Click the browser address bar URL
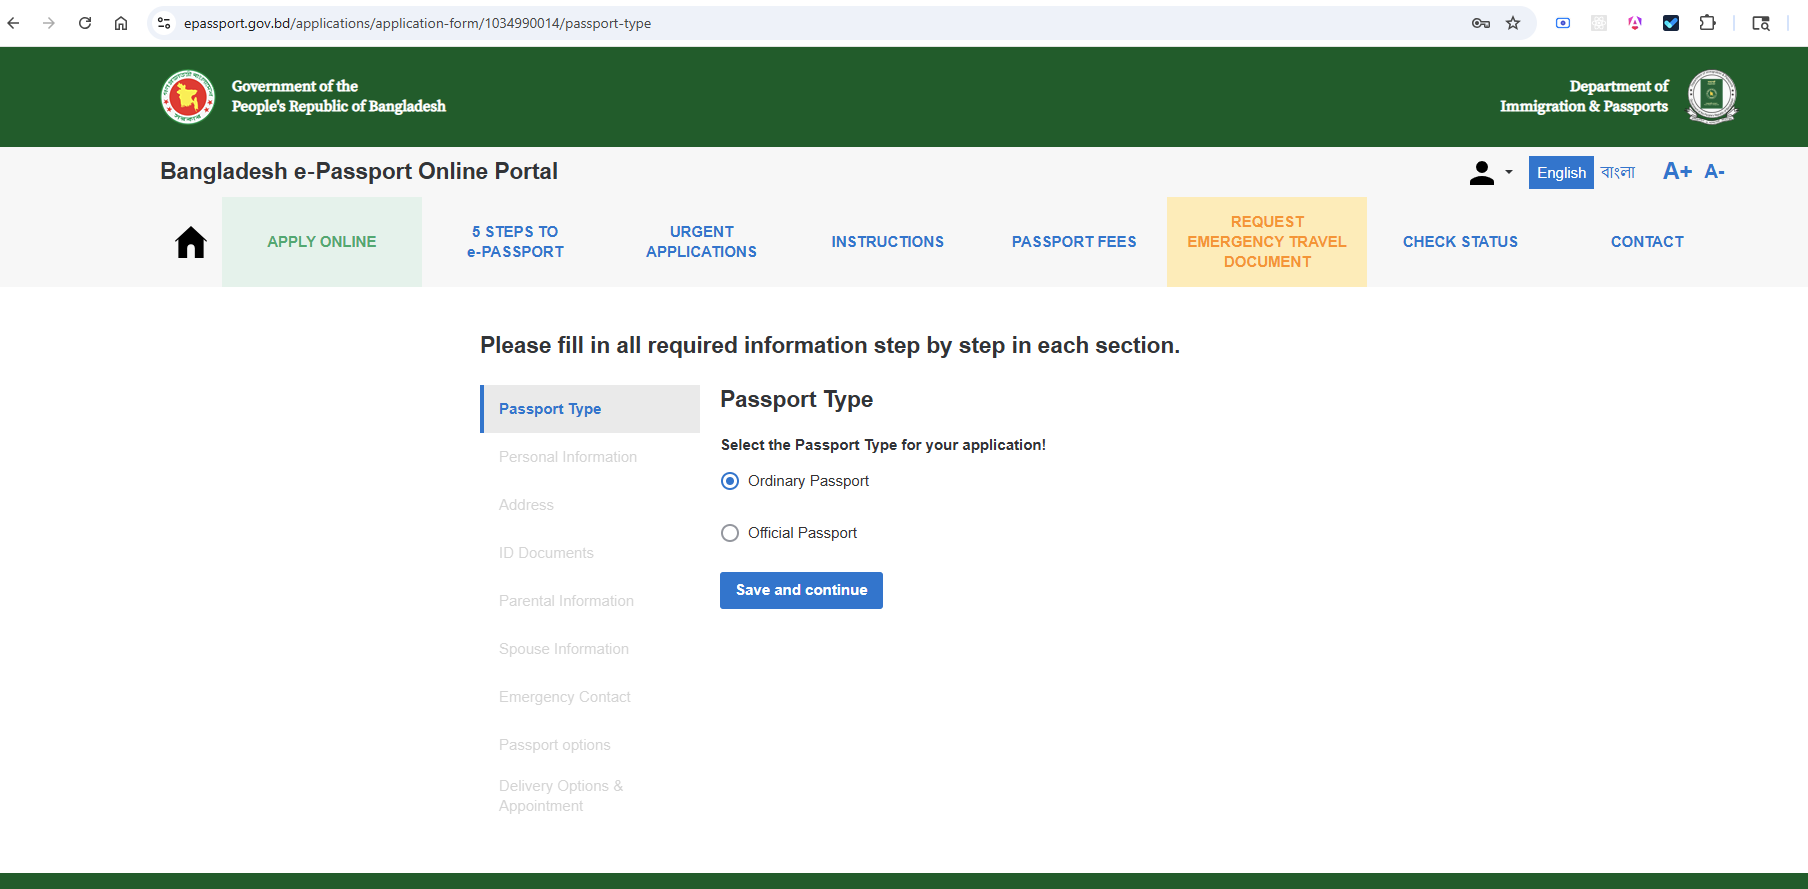Viewport: 1808px width, 889px height. click(417, 23)
